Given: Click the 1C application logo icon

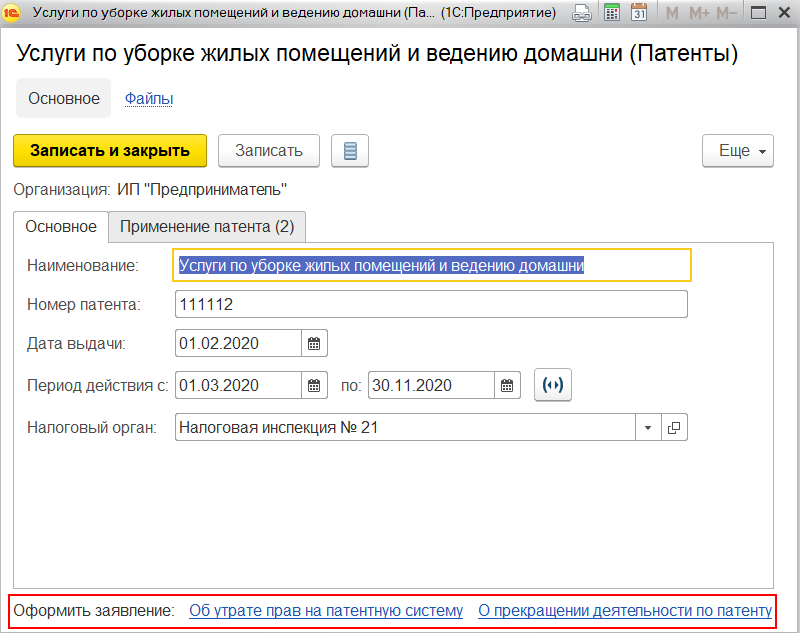Looking at the screenshot, I should point(11,13).
